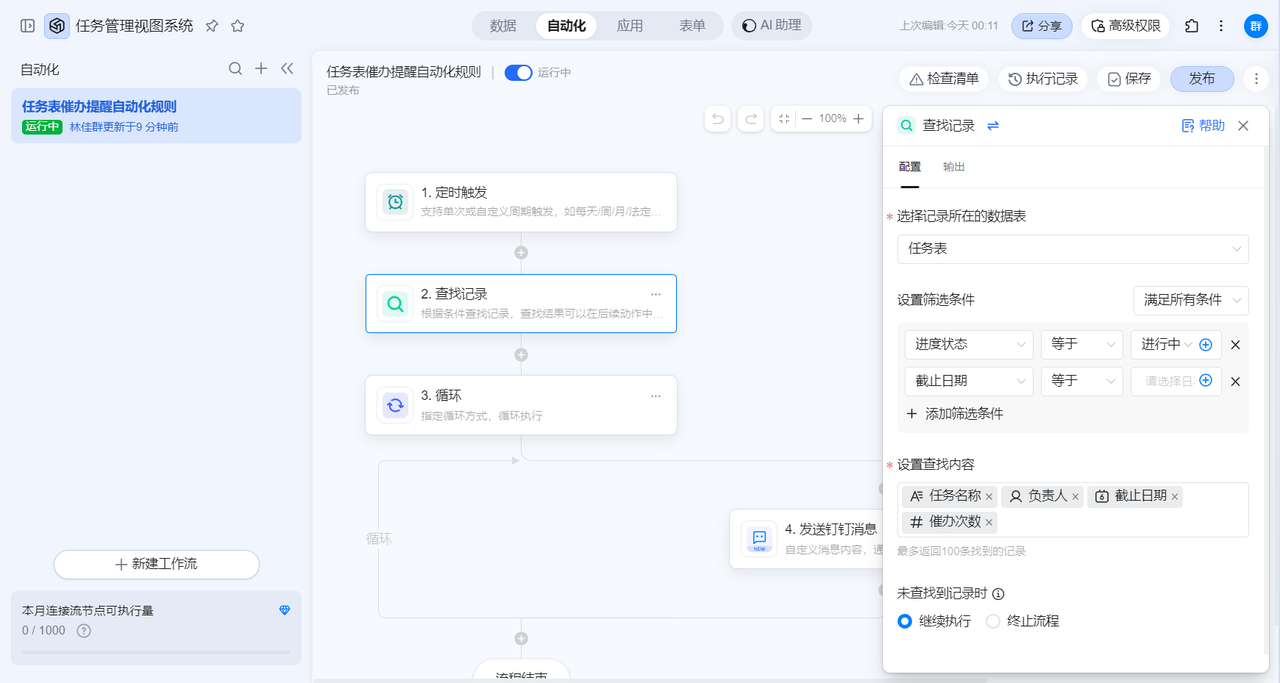Switch to the 输出 tab

954,167
